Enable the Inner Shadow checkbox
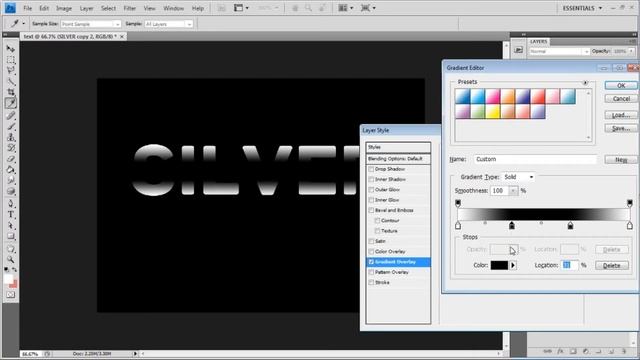 click(371, 179)
